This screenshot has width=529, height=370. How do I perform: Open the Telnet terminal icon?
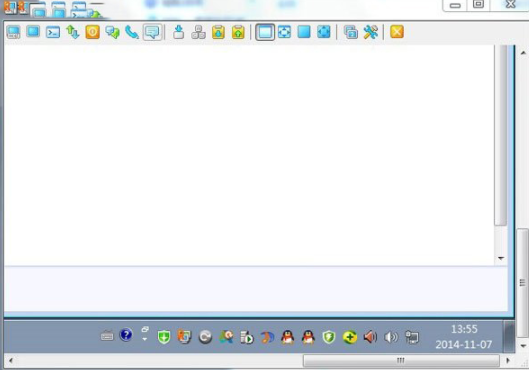53,32
